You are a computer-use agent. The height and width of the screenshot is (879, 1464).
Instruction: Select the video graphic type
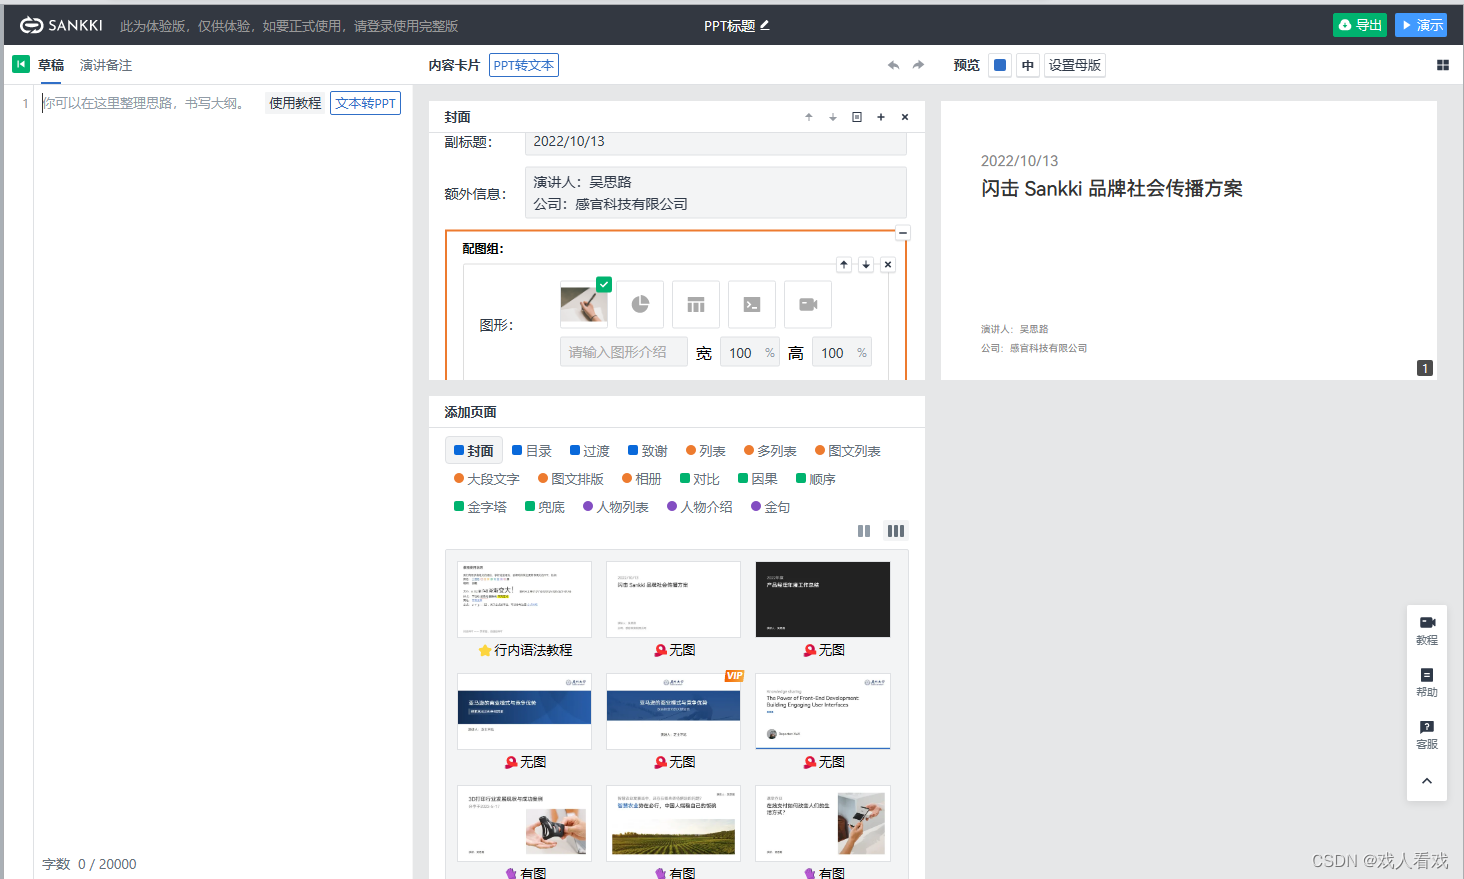click(808, 304)
